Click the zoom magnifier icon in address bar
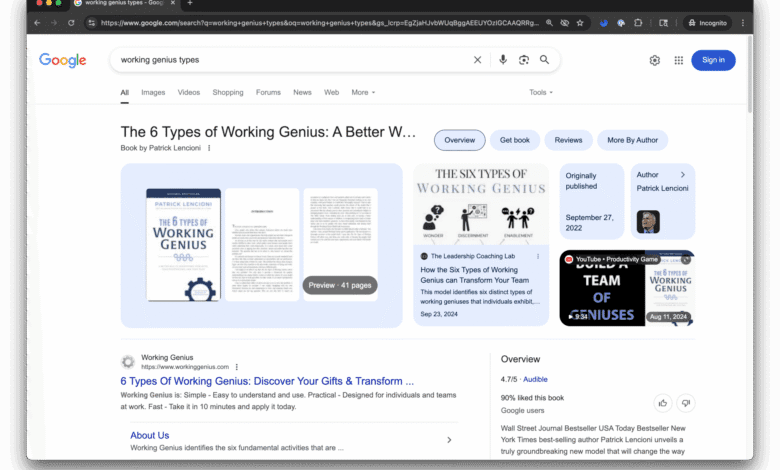Viewport: 780px width, 470px height. click(549, 23)
